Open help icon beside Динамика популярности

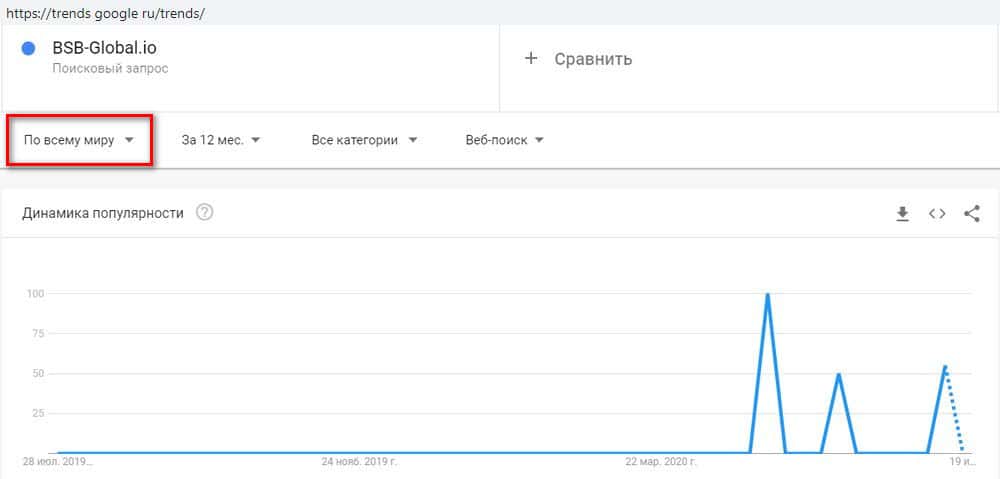click(x=205, y=213)
